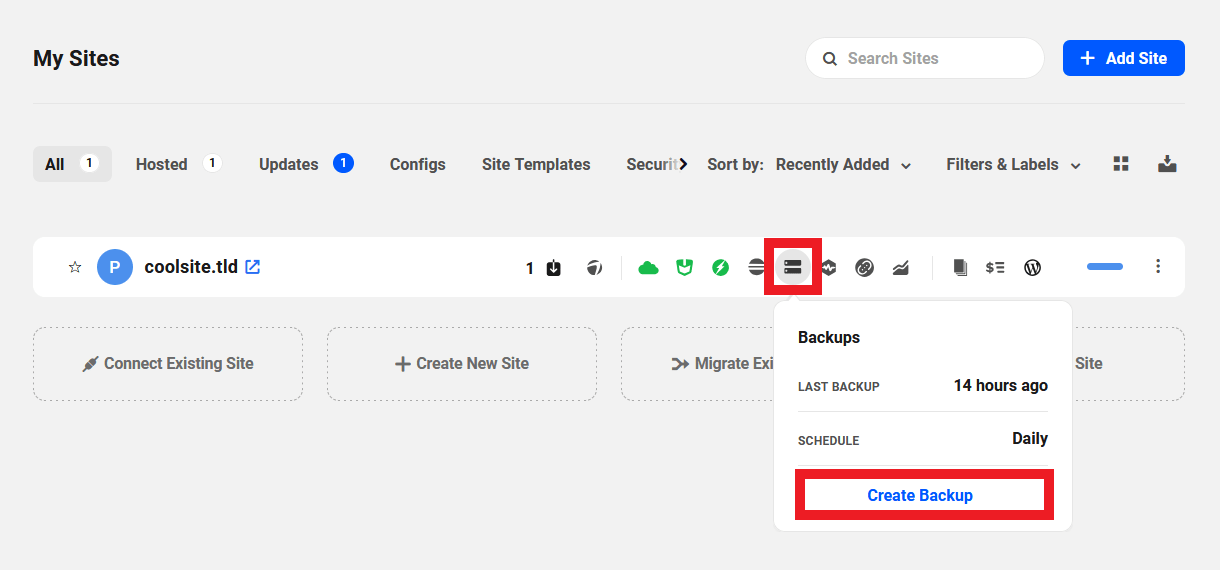Click the Create Backup button
Screen dimensions: 1220x570
click(x=920, y=495)
